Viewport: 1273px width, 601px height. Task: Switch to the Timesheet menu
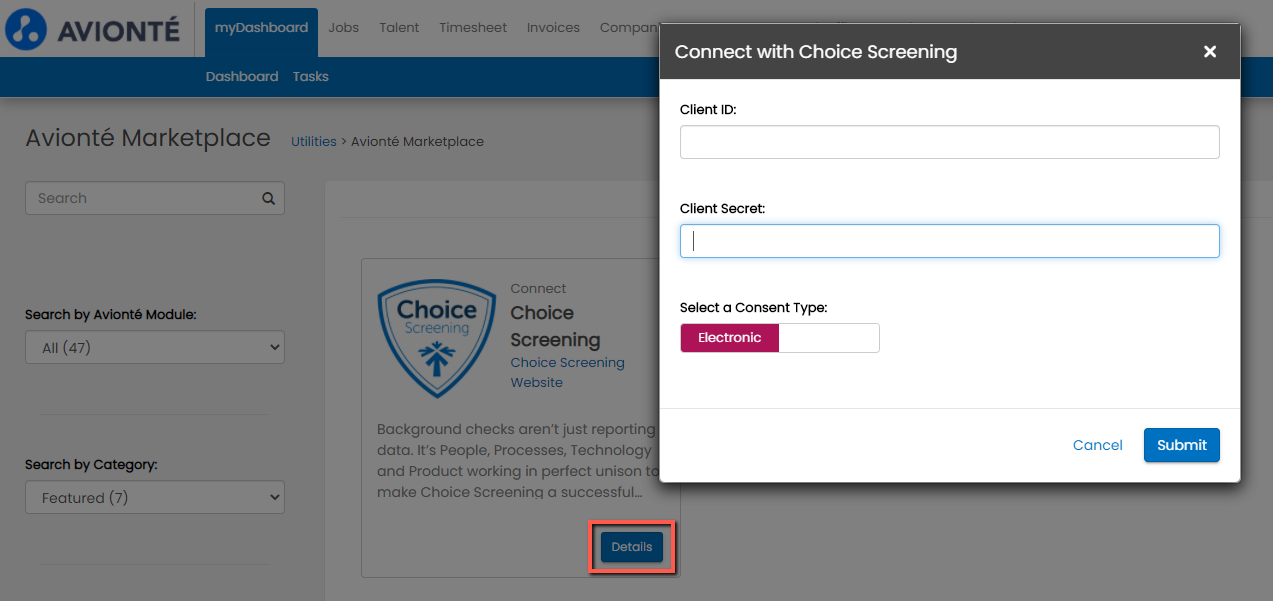(x=473, y=28)
